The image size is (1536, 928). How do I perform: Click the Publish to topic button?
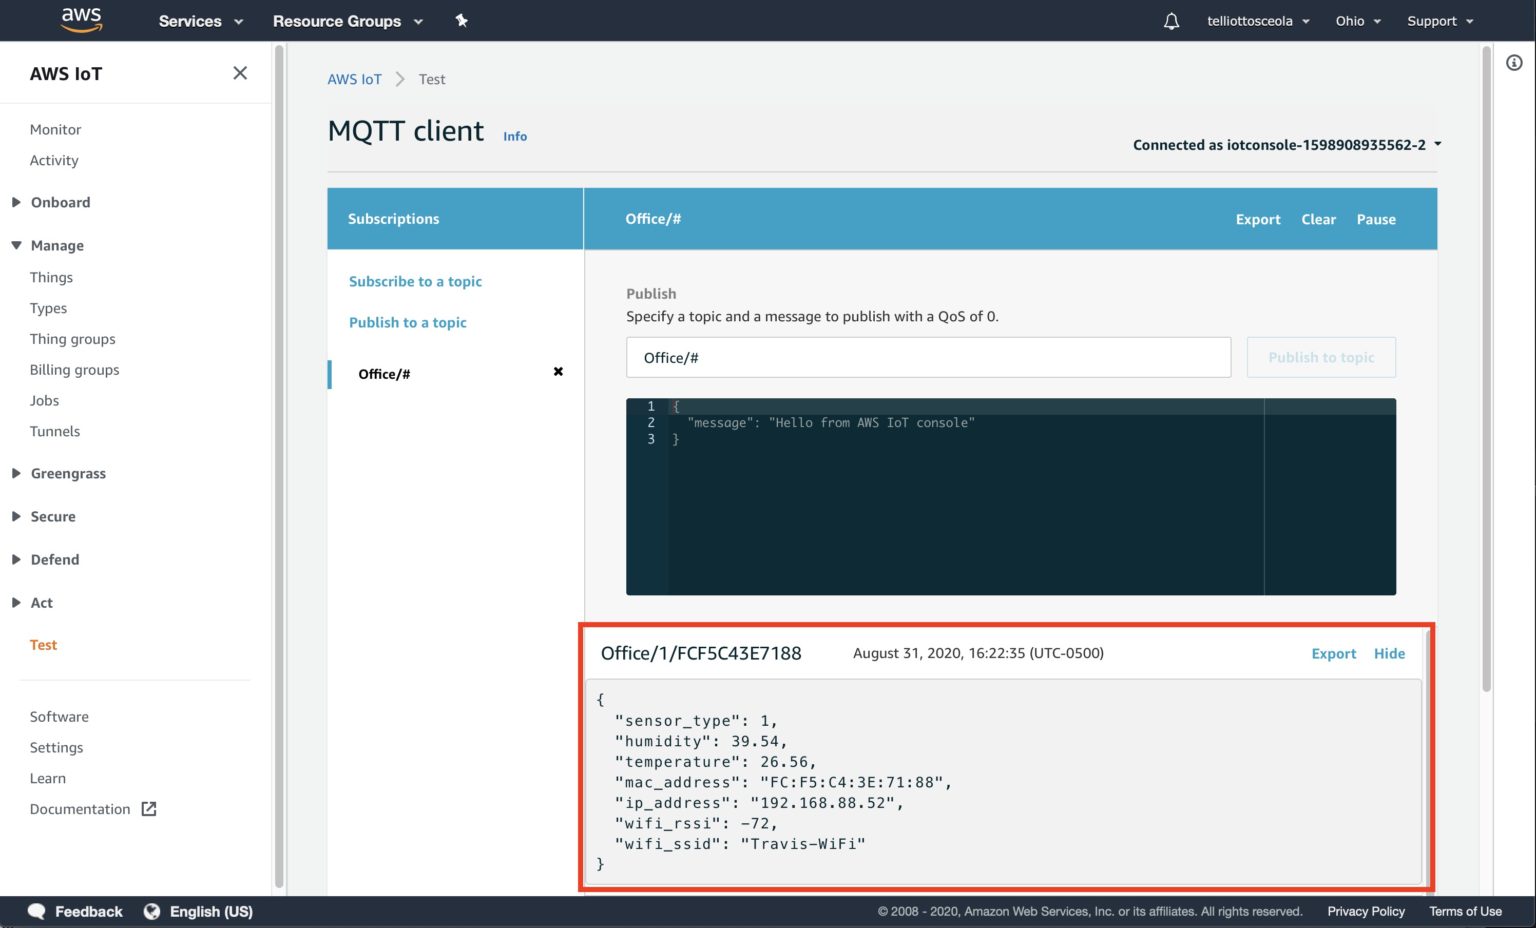pos(1321,357)
